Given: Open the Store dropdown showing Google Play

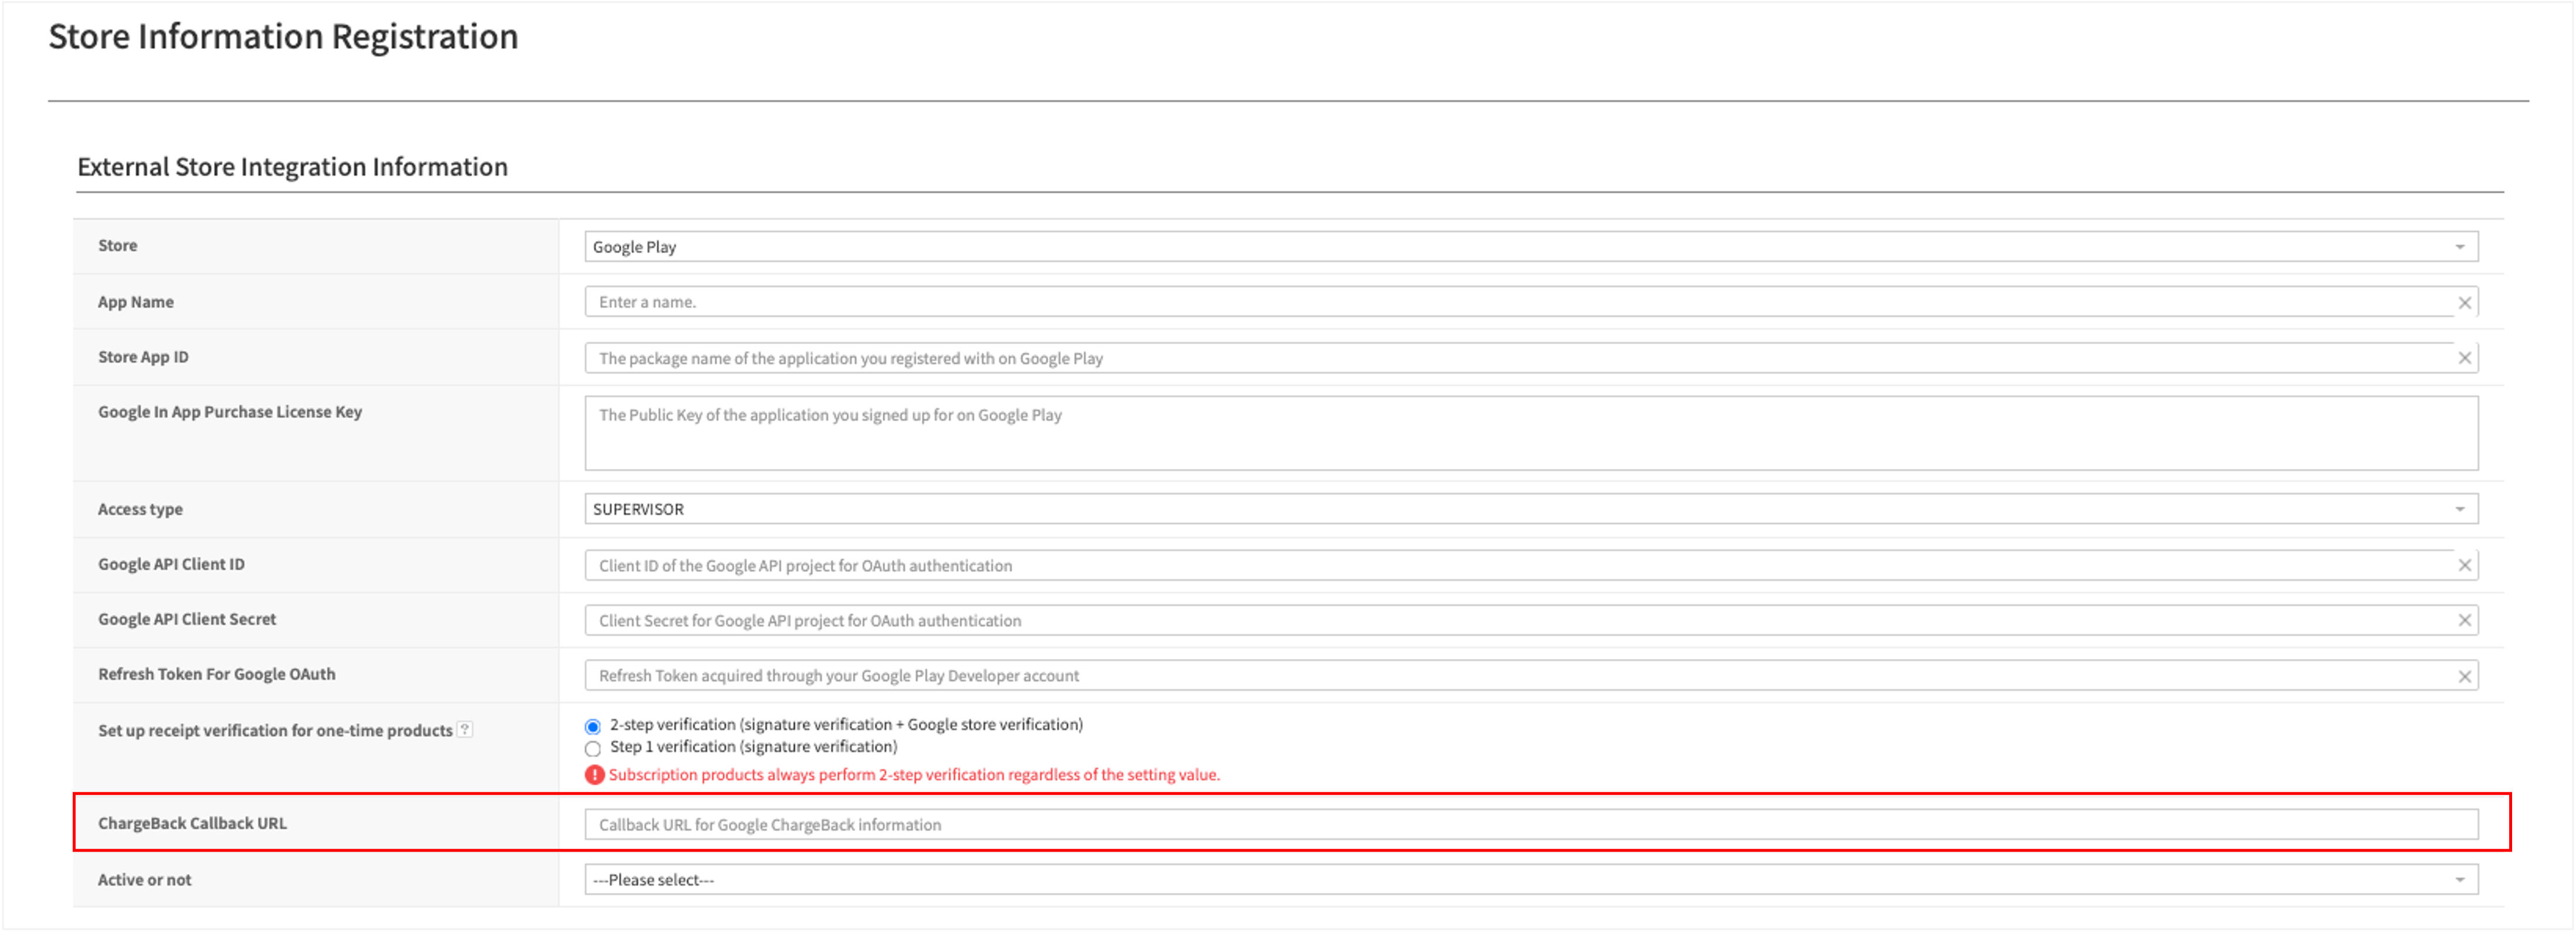Looking at the screenshot, I should [1531, 247].
